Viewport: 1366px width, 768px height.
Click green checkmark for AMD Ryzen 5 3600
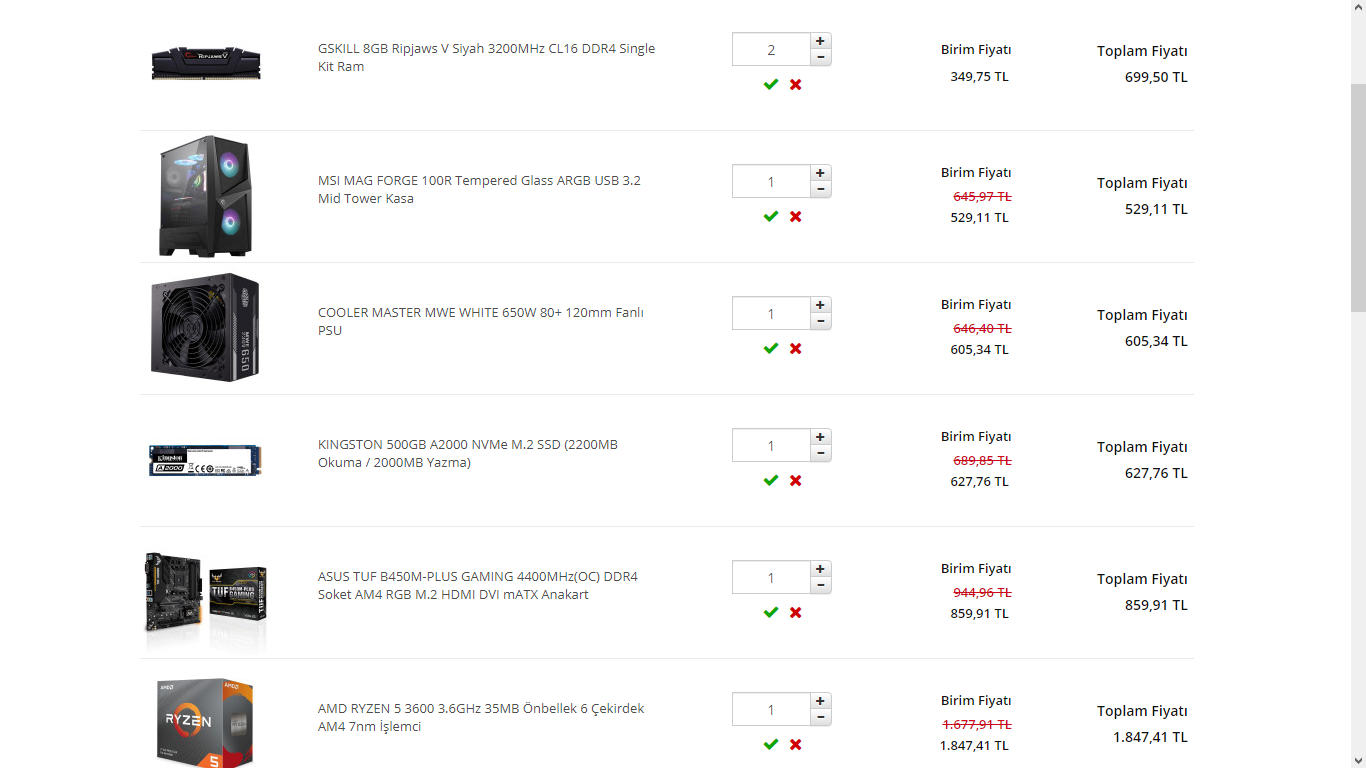tap(770, 745)
